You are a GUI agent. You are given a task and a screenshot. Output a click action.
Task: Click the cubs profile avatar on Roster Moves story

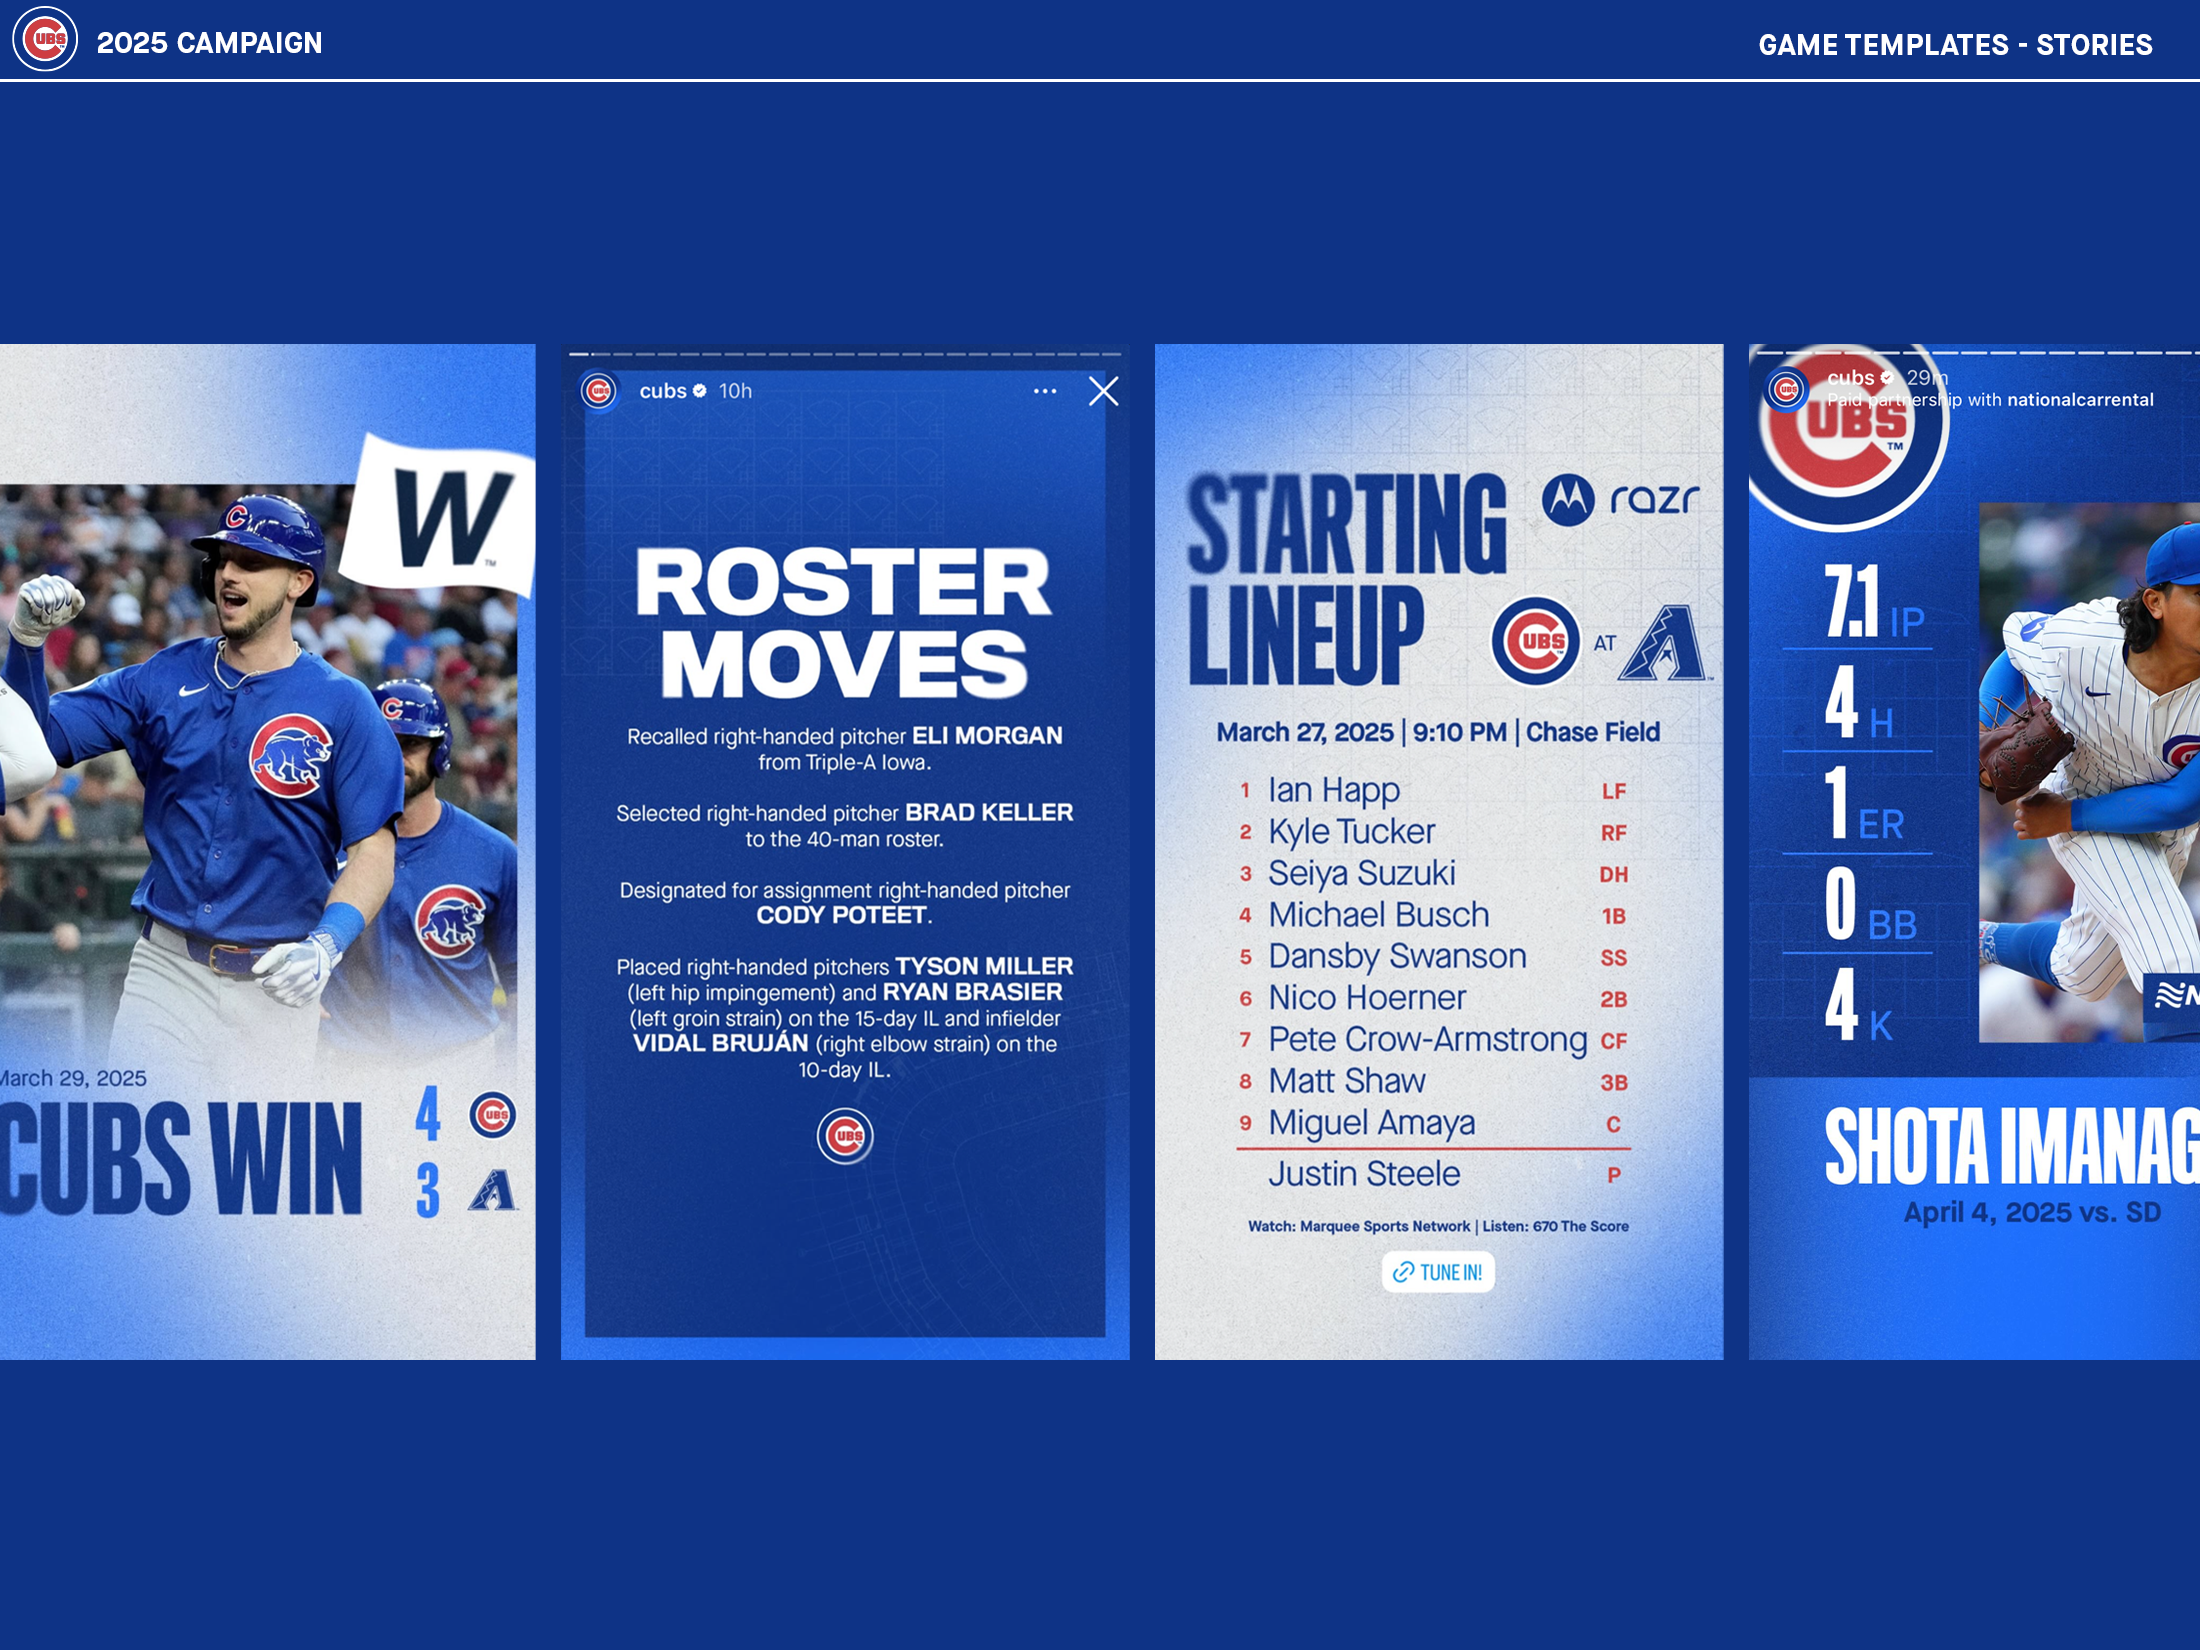pos(600,391)
